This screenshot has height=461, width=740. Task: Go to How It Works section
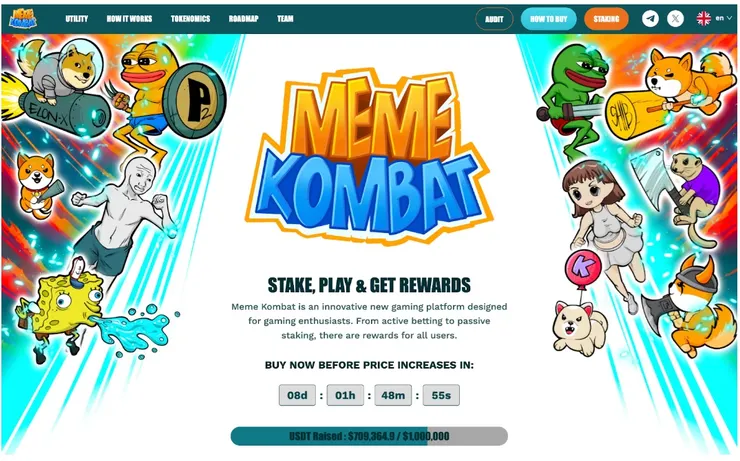click(x=129, y=19)
